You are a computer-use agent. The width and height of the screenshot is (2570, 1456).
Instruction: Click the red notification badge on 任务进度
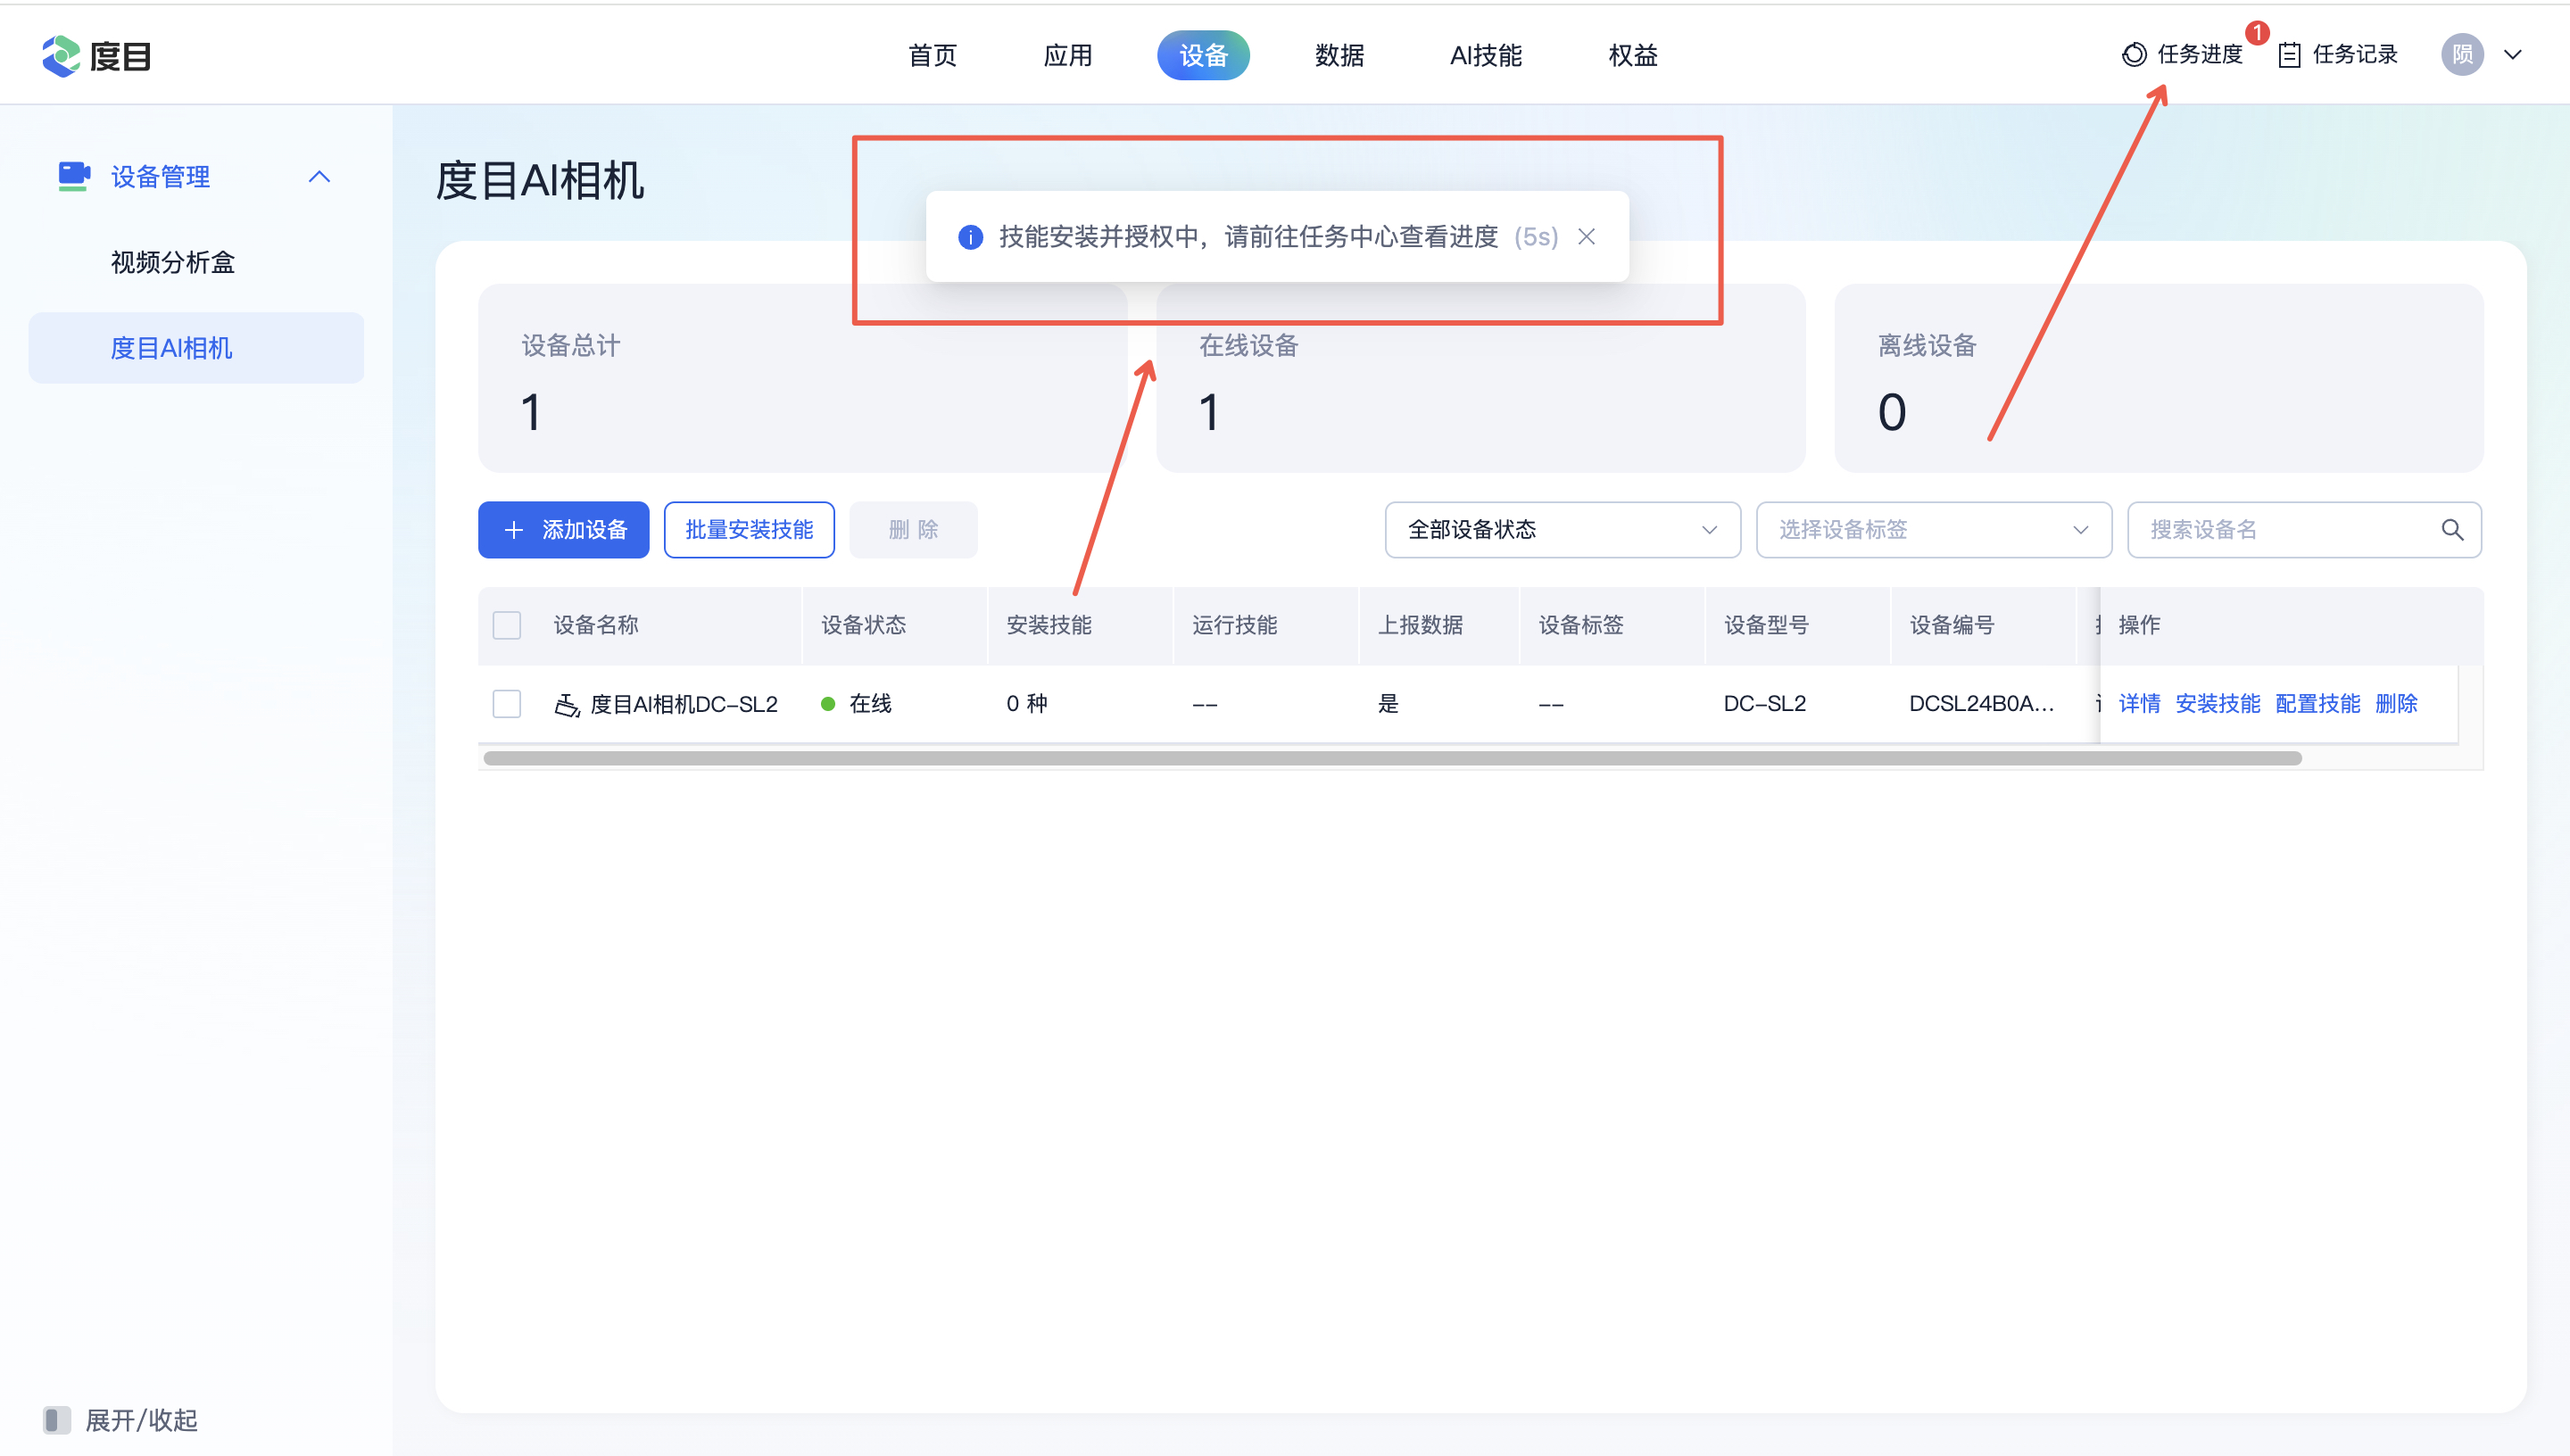coord(2256,33)
